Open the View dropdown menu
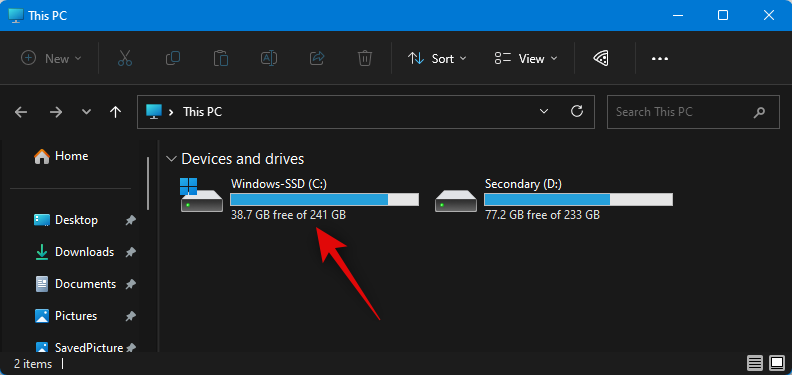 526,59
